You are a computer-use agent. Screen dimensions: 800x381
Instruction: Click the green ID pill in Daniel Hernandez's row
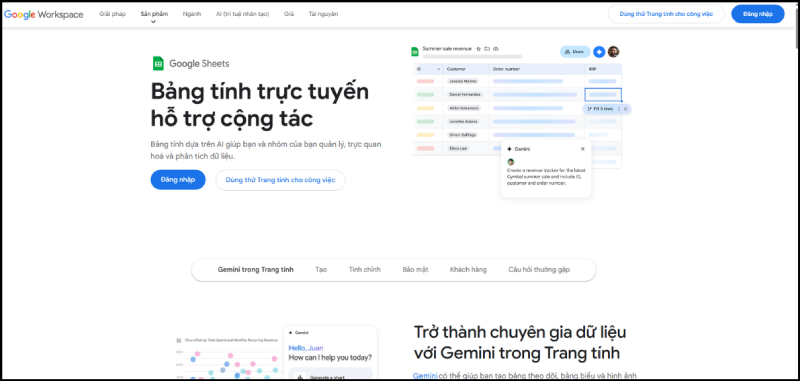click(425, 94)
